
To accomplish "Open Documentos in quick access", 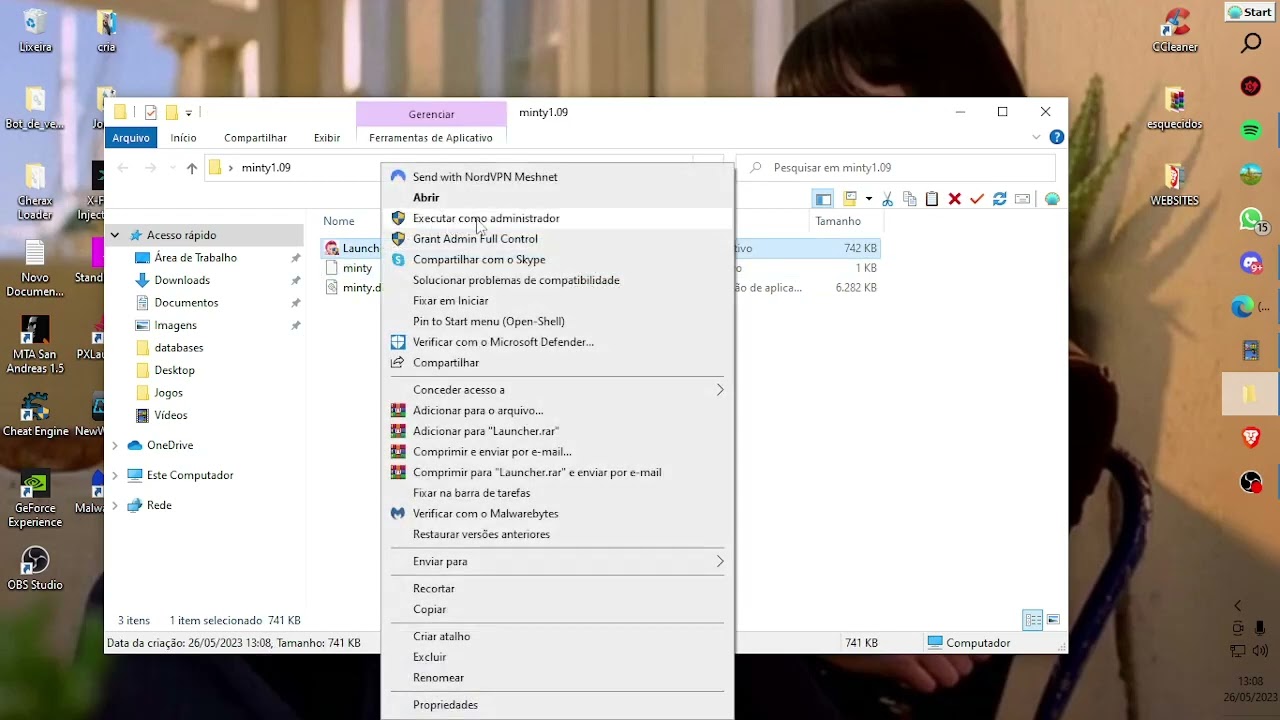I will point(186,303).
